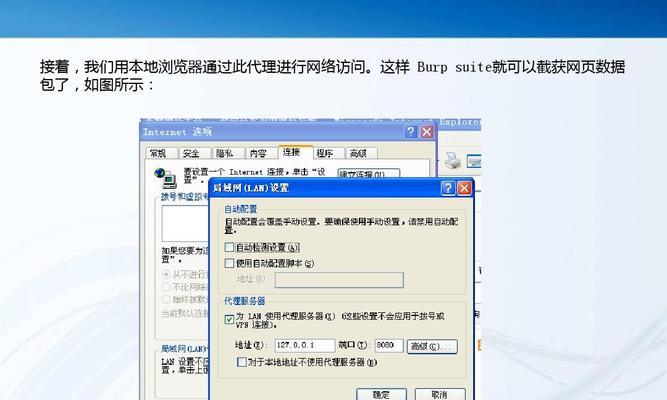Open proxy 高级 settings button
The image size is (667, 400).
tap(432, 346)
